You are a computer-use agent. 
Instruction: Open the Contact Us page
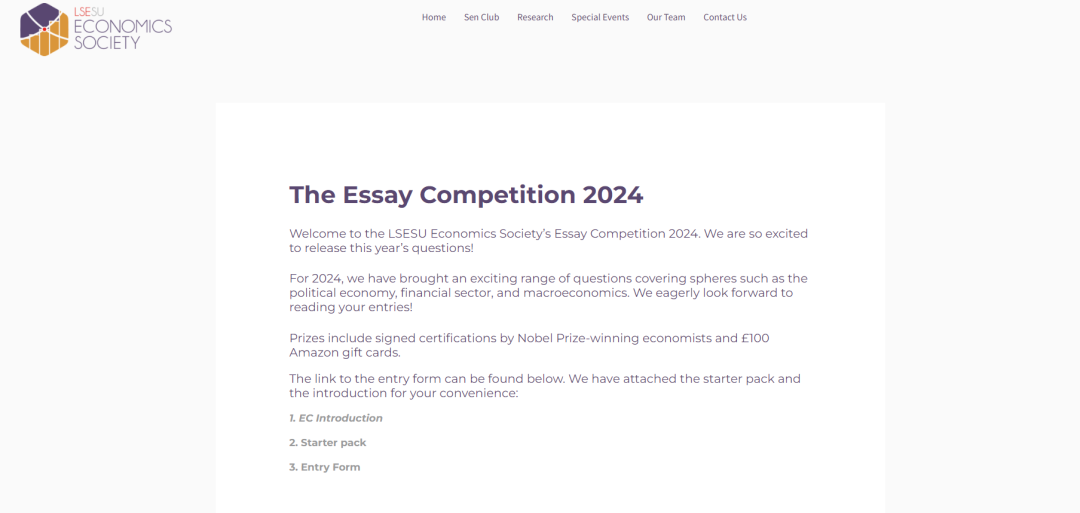[x=725, y=17]
